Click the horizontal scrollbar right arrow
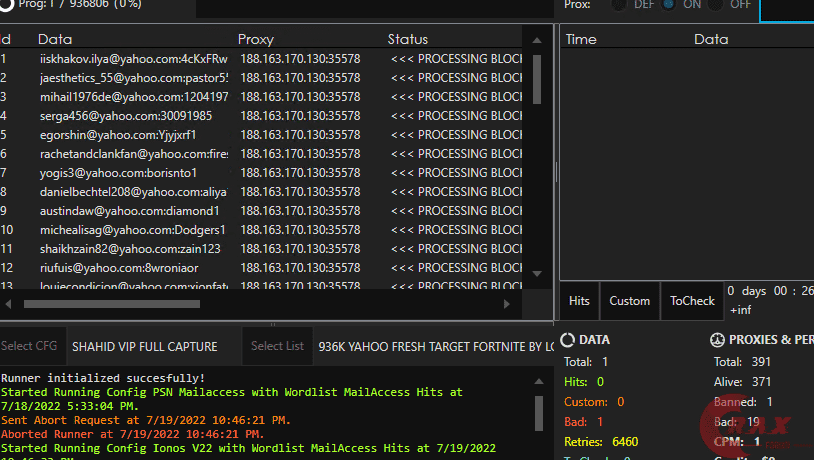814x460 pixels. click(x=512, y=303)
